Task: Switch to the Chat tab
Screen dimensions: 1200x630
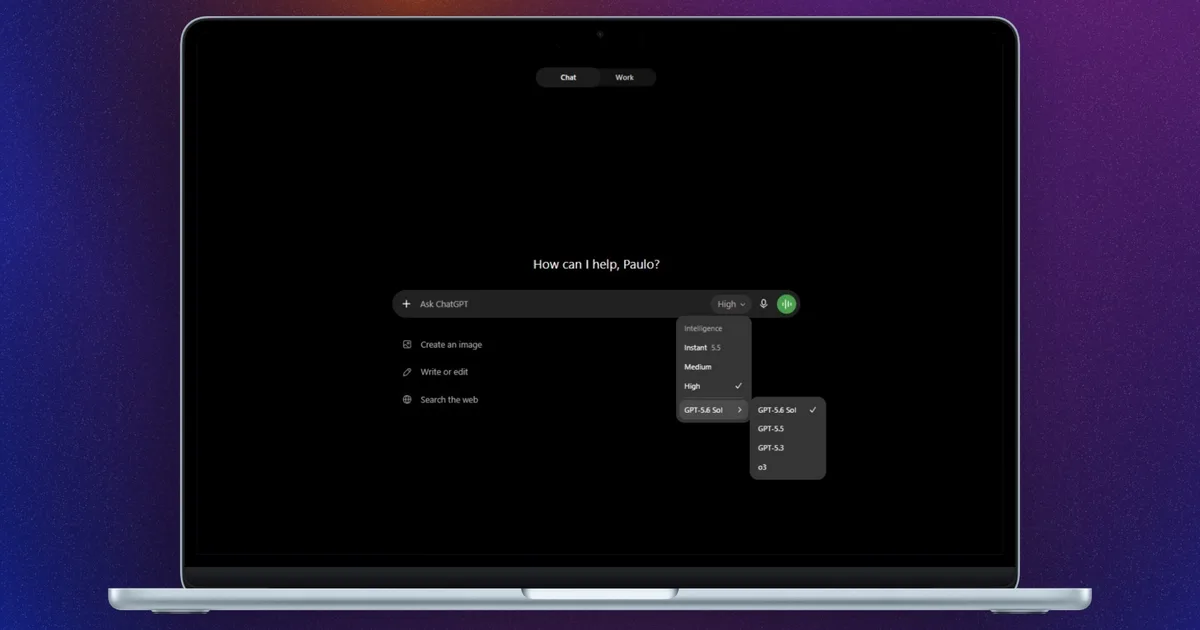Action: [x=568, y=78]
